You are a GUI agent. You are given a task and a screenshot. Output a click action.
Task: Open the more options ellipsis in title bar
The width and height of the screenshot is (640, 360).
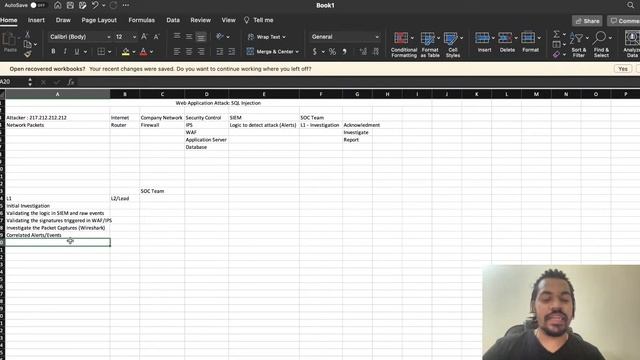click(126, 5)
